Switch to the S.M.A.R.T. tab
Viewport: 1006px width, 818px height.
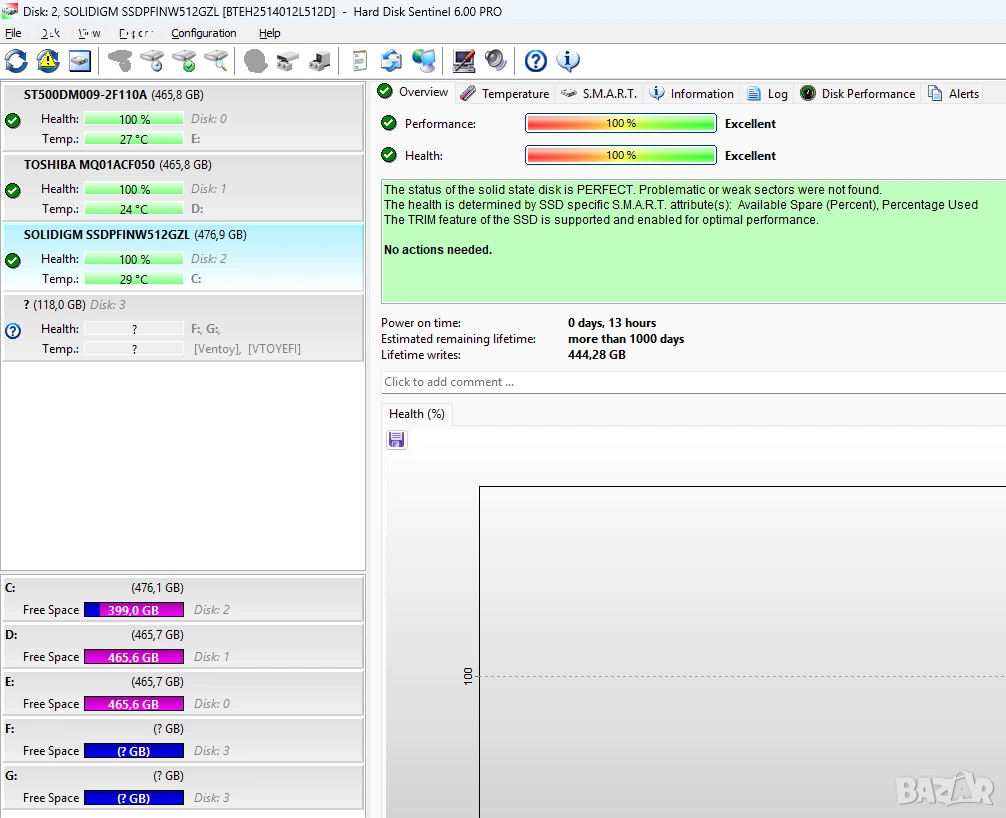pyautogui.click(x=598, y=93)
